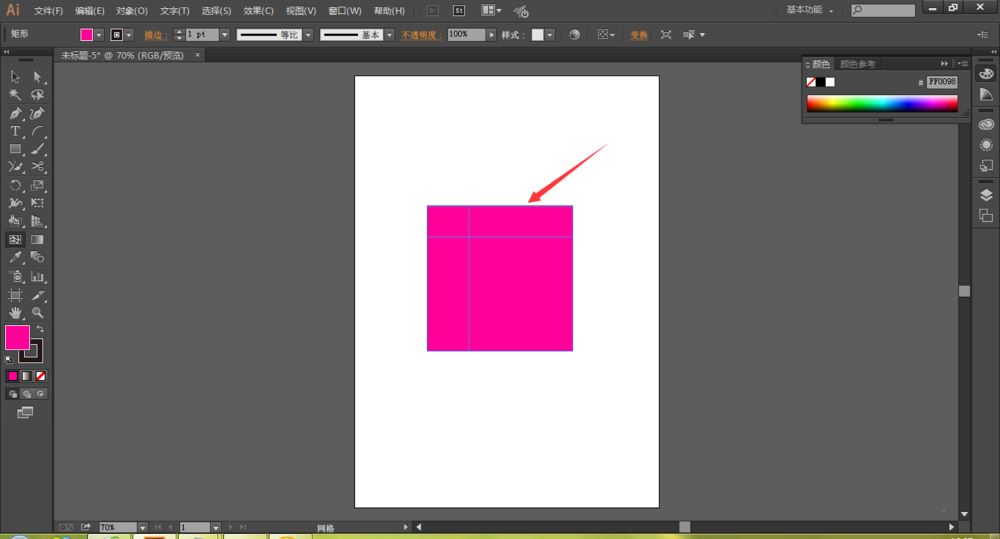This screenshot has height=539, width=1000.
Task: Select the Curvature tool
Action: (x=38, y=114)
